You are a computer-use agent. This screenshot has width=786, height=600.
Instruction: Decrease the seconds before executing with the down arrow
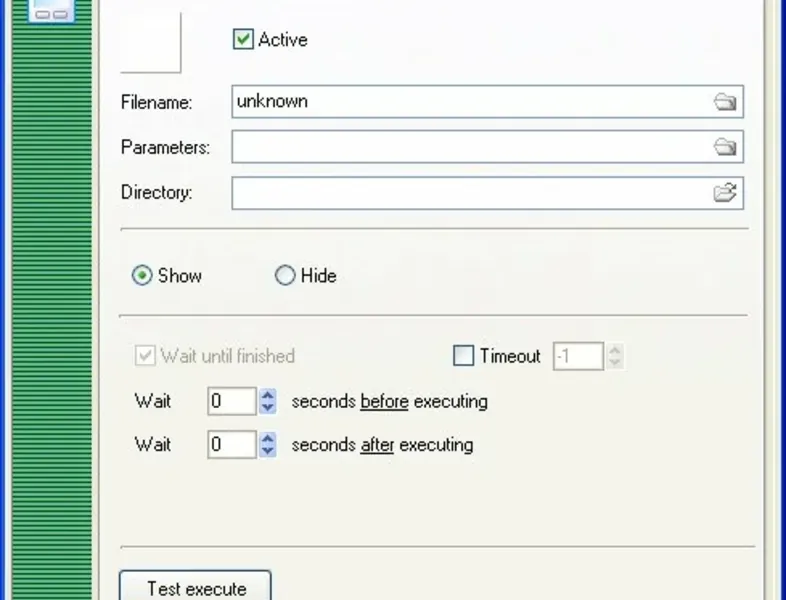(x=267, y=408)
